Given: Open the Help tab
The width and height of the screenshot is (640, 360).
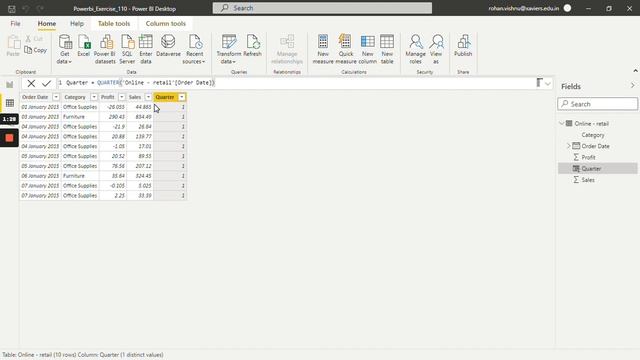Looking at the screenshot, I should pos(77,24).
